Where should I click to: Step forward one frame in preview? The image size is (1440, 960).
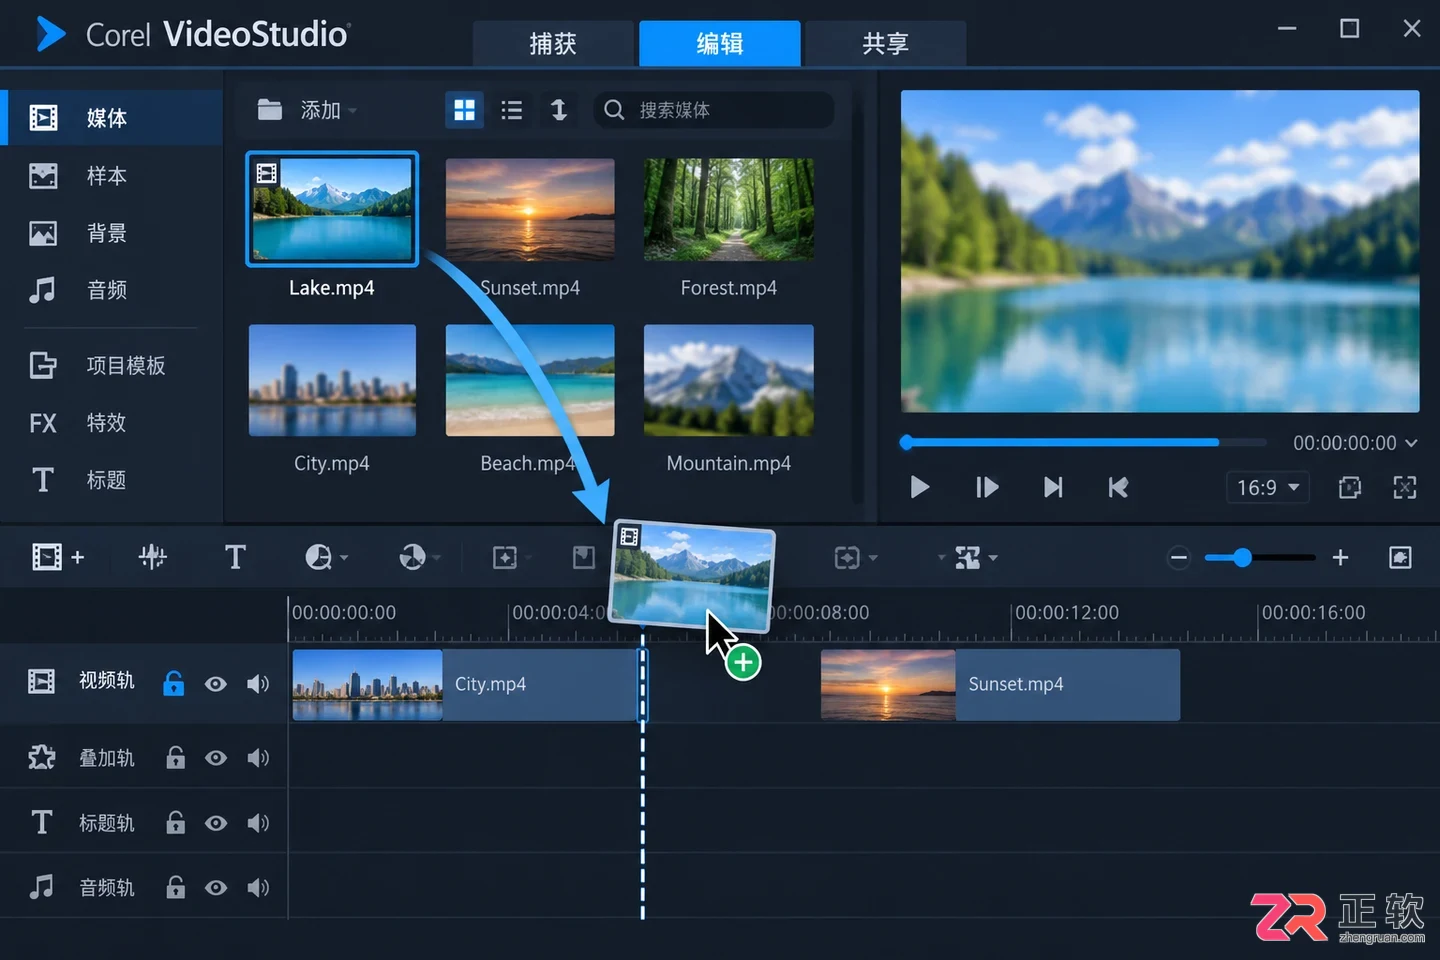987,487
